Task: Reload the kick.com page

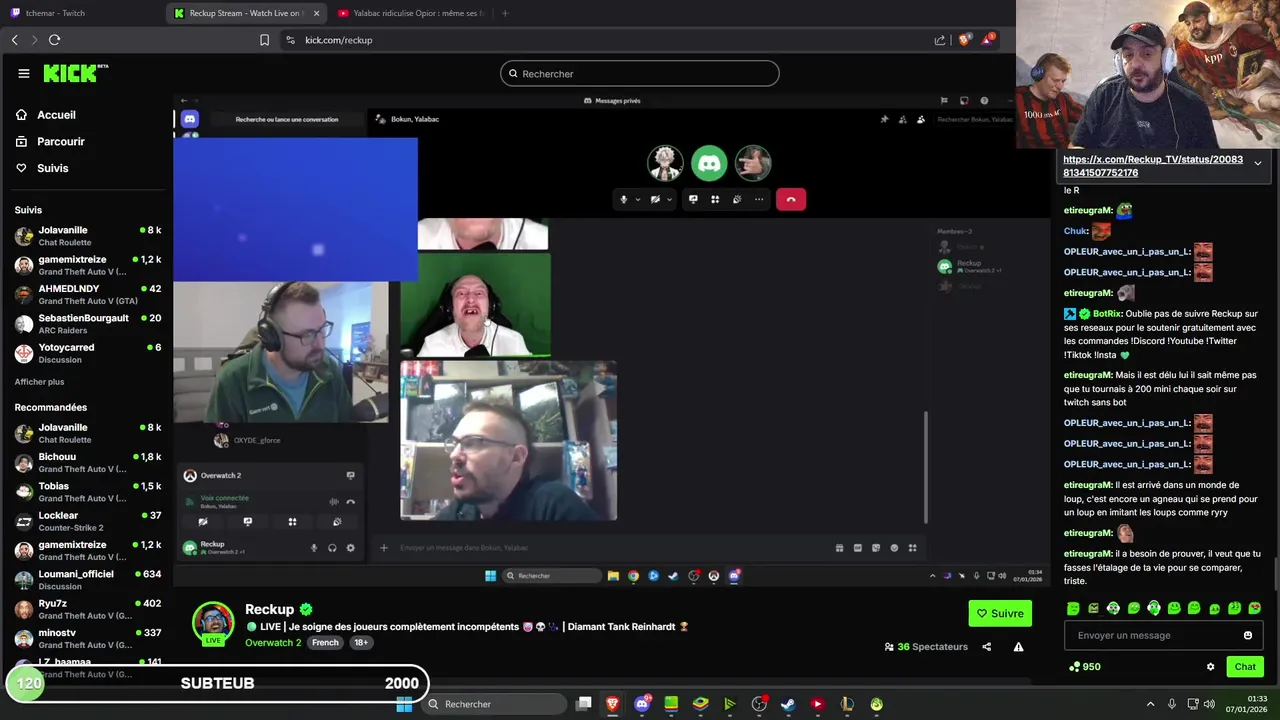Action: pyautogui.click(x=54, y=40)
